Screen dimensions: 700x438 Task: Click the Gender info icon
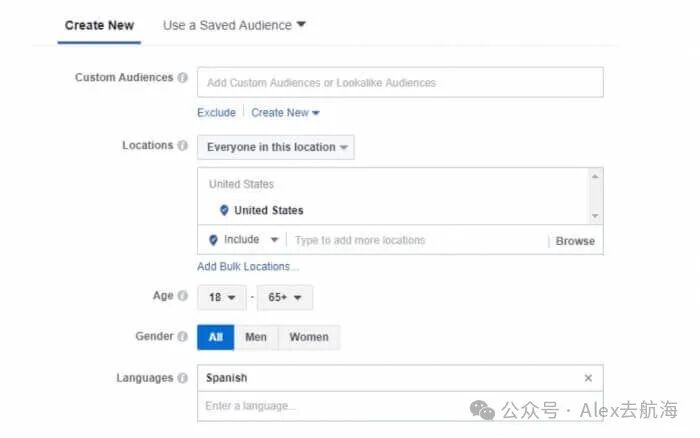[182, 336]
